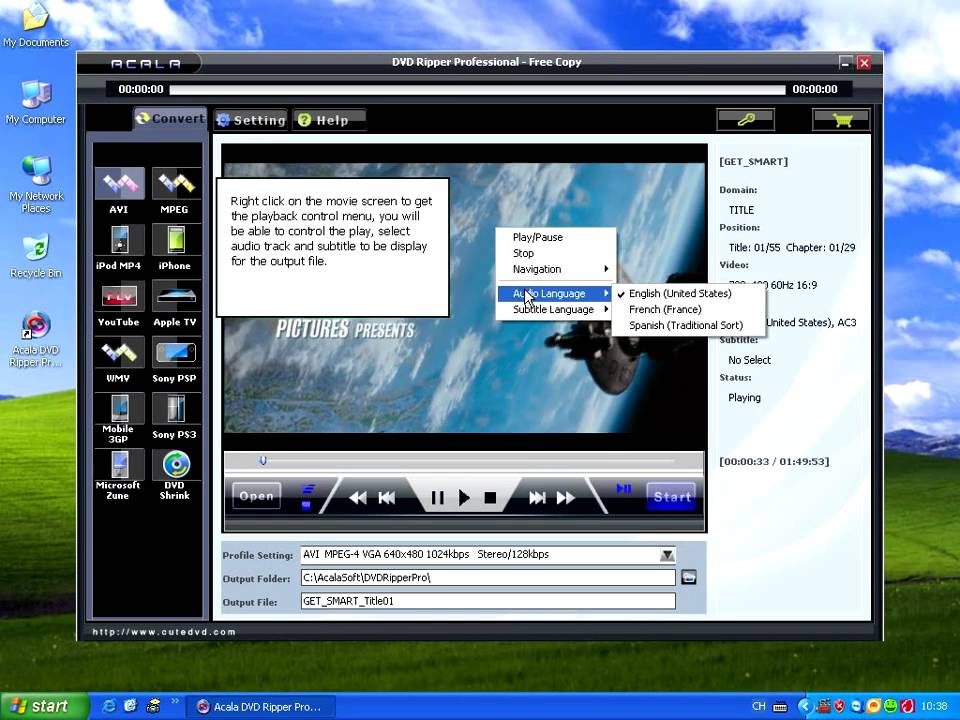Select the AVI output format icon
The image size is (960, 720).
coord(119,184)
